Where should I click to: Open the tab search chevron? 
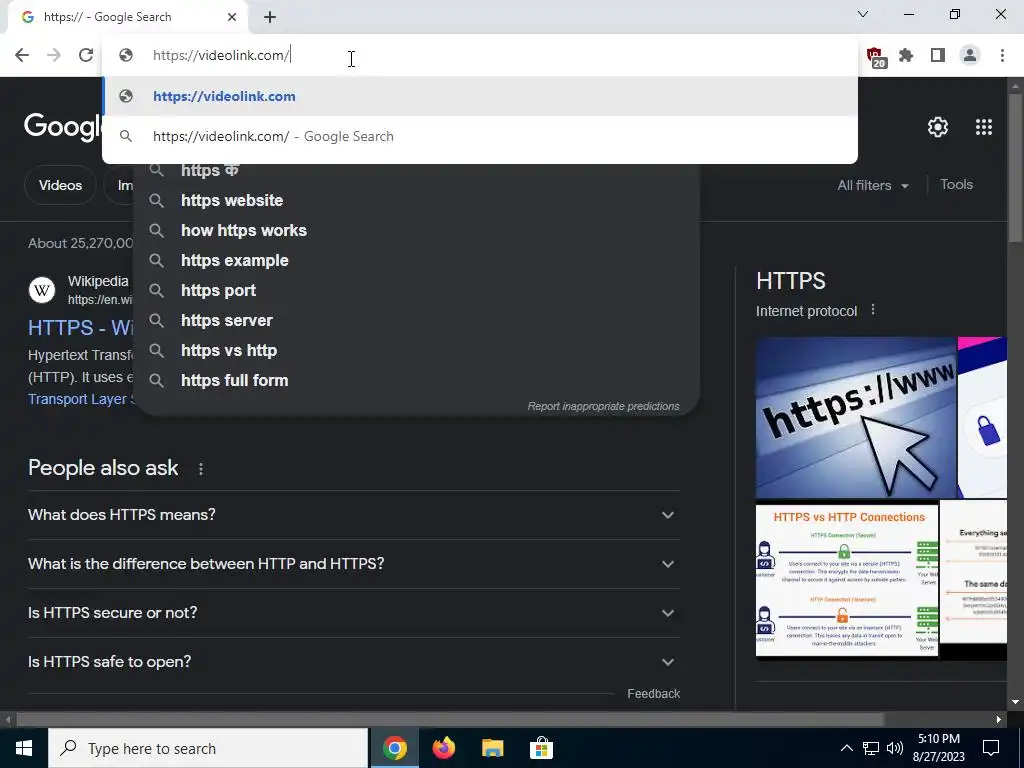tap(863, 14)
